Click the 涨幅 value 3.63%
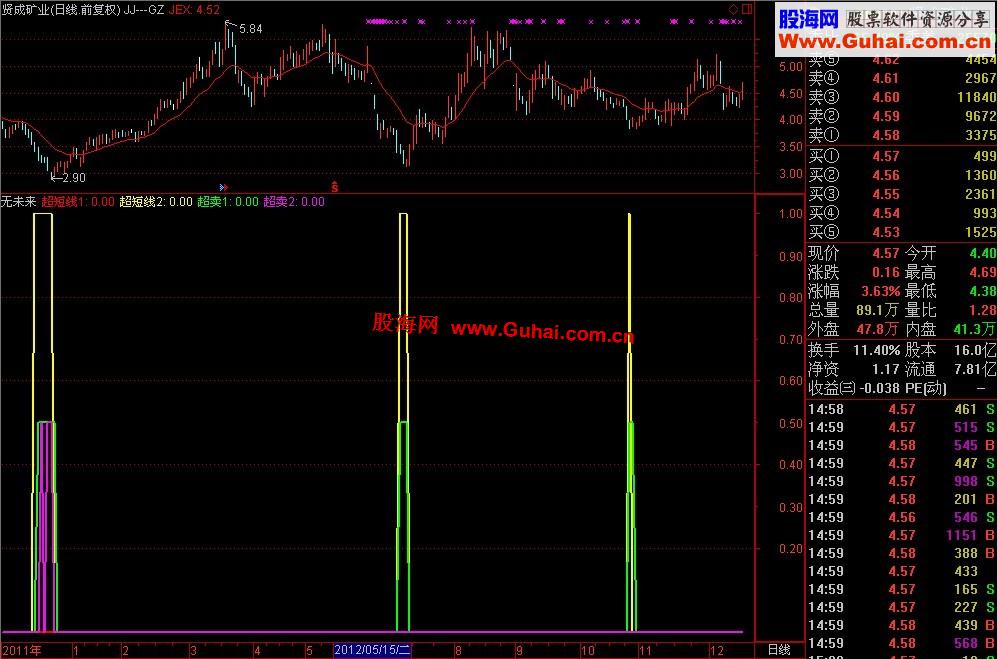This screenshot has width=997, height=659. tap(881, 292)
